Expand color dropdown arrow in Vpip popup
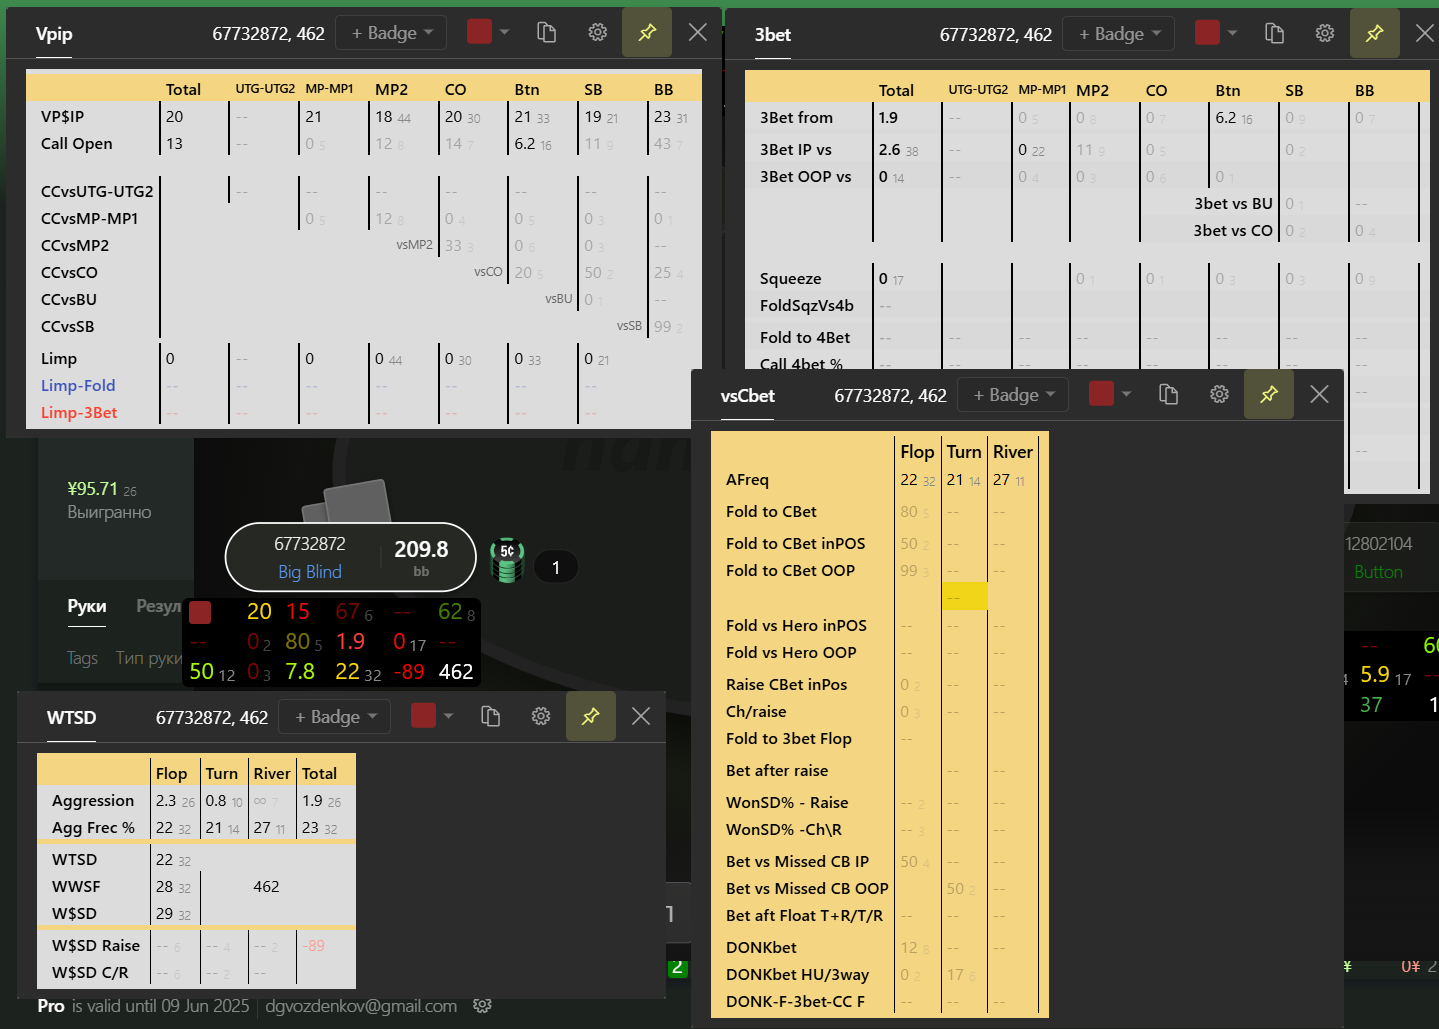The width and height of the screenshot is (1439, 1029). click(x=505, y=32)
